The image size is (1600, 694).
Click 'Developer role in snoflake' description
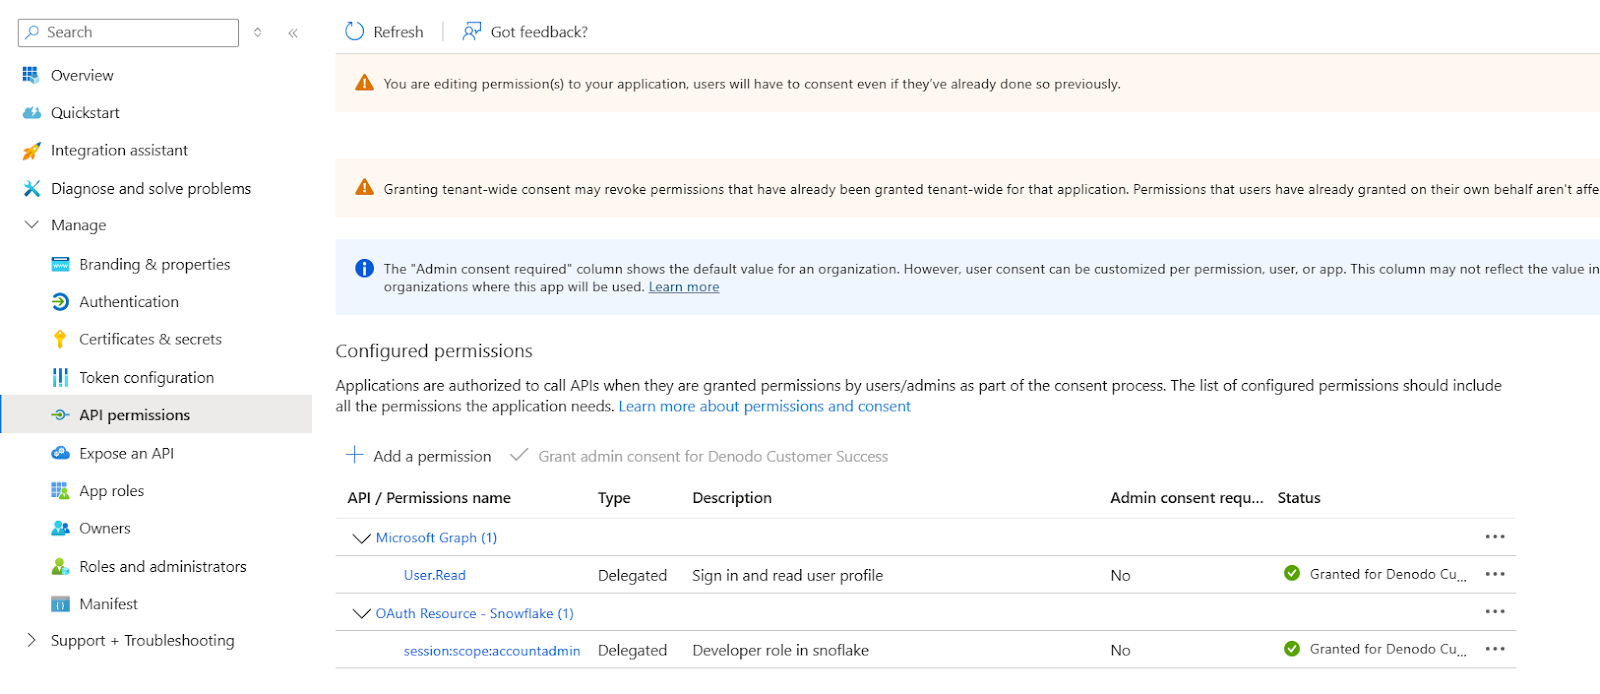click(x=781, y=651)
